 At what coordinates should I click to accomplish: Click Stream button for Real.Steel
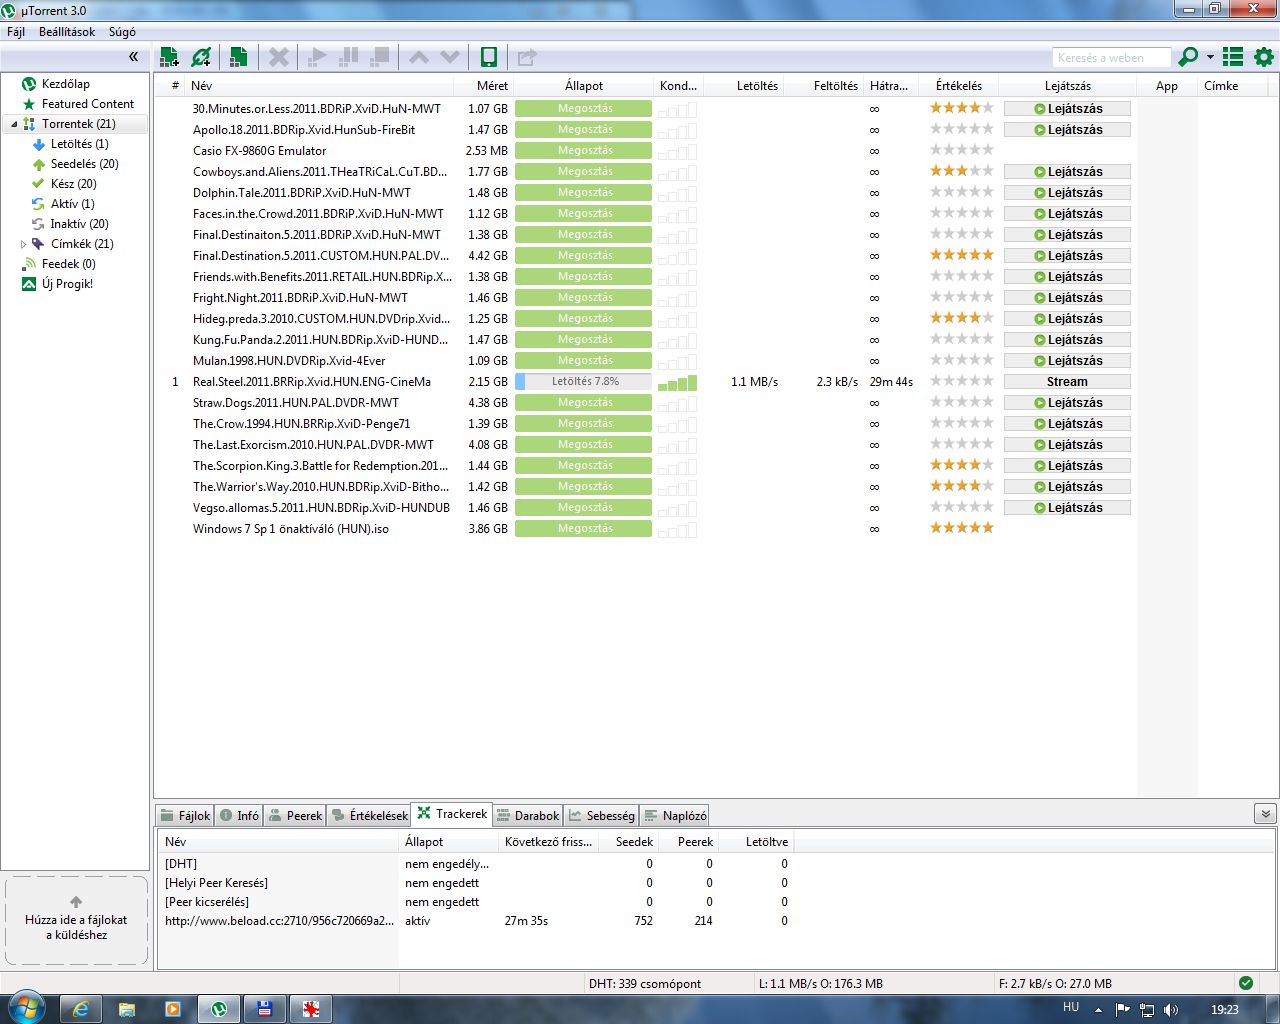pyautogui.click(x=1067, y=381)
